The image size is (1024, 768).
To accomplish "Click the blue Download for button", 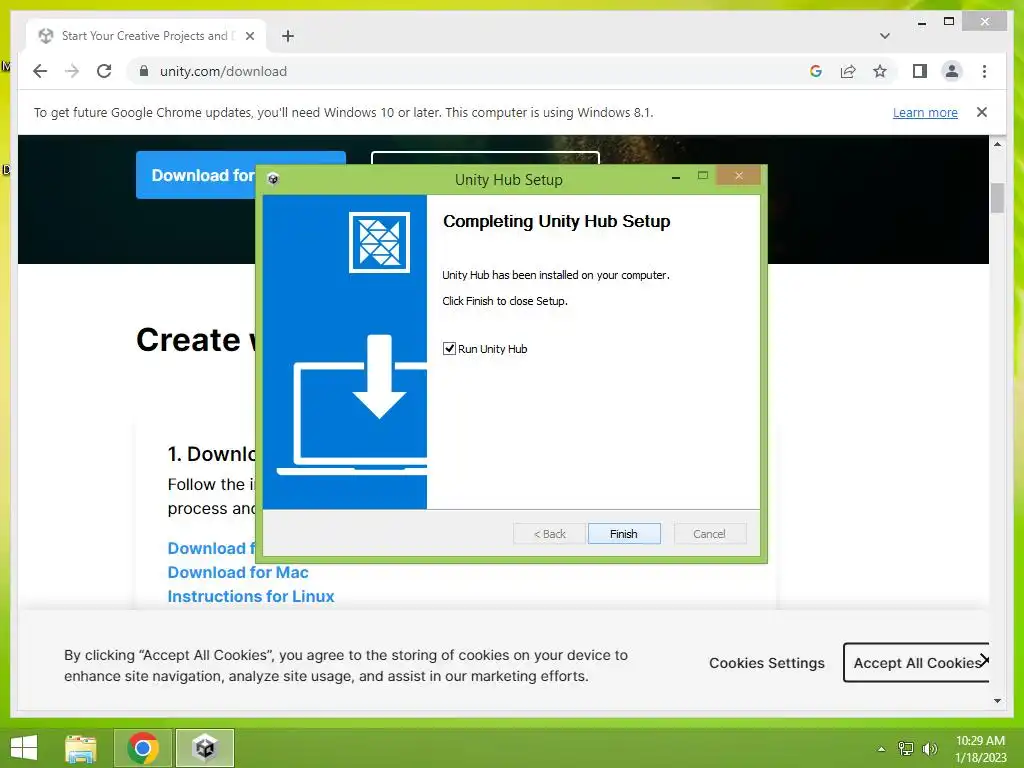I will pyautogui.click(x=196, y=175).
